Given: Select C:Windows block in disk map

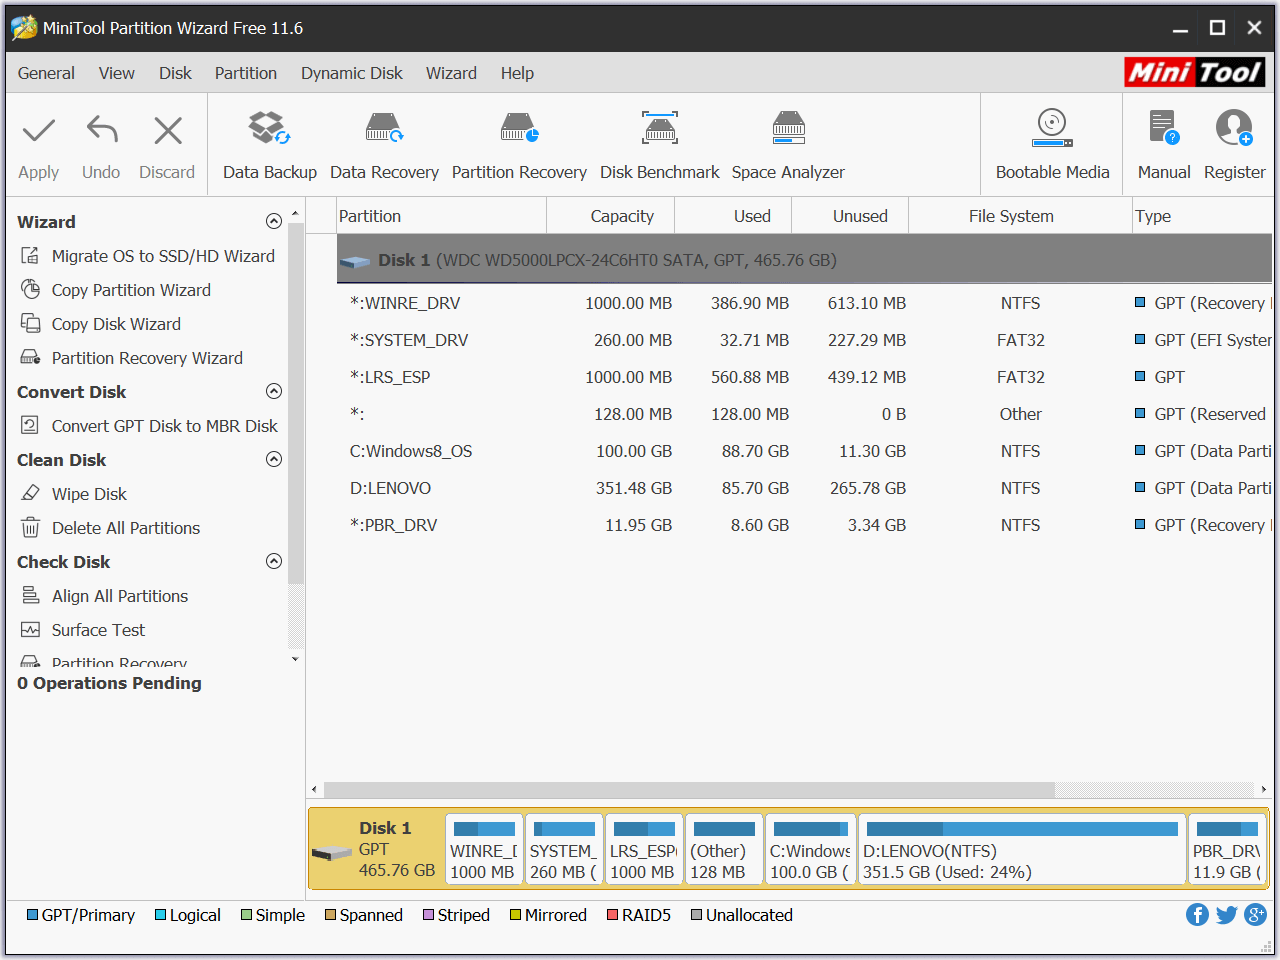Looking at the screenshot, I should tap(810, 849).
